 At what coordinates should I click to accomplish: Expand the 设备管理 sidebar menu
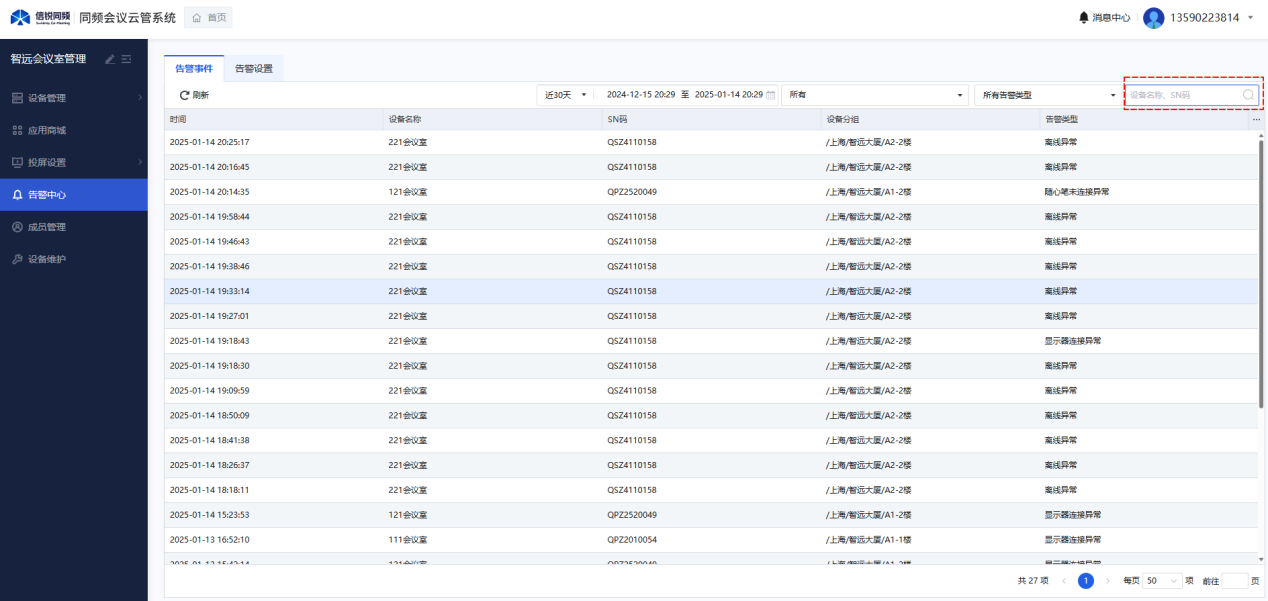coord(74,98)
